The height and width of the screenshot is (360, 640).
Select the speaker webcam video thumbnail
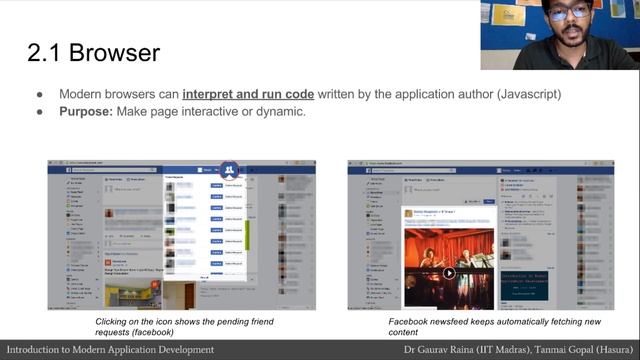[x=560, y=35]
